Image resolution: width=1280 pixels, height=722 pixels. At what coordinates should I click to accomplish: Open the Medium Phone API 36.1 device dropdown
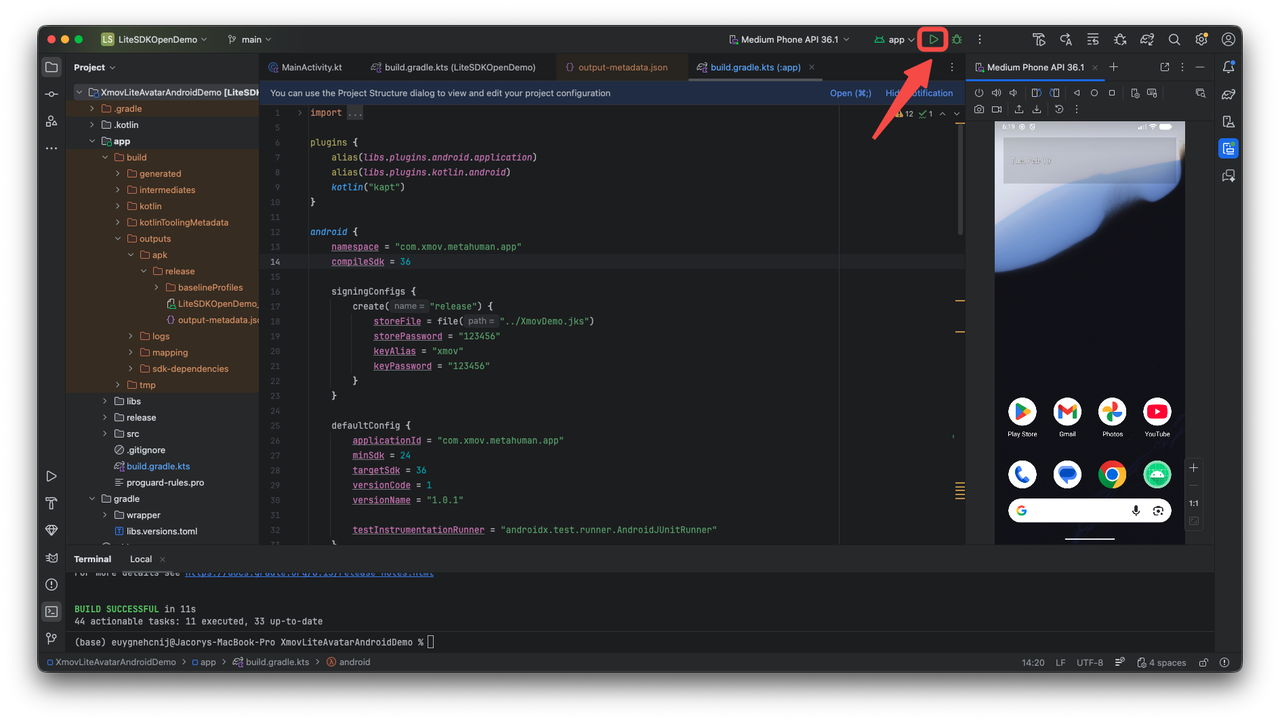pos(789,40)
